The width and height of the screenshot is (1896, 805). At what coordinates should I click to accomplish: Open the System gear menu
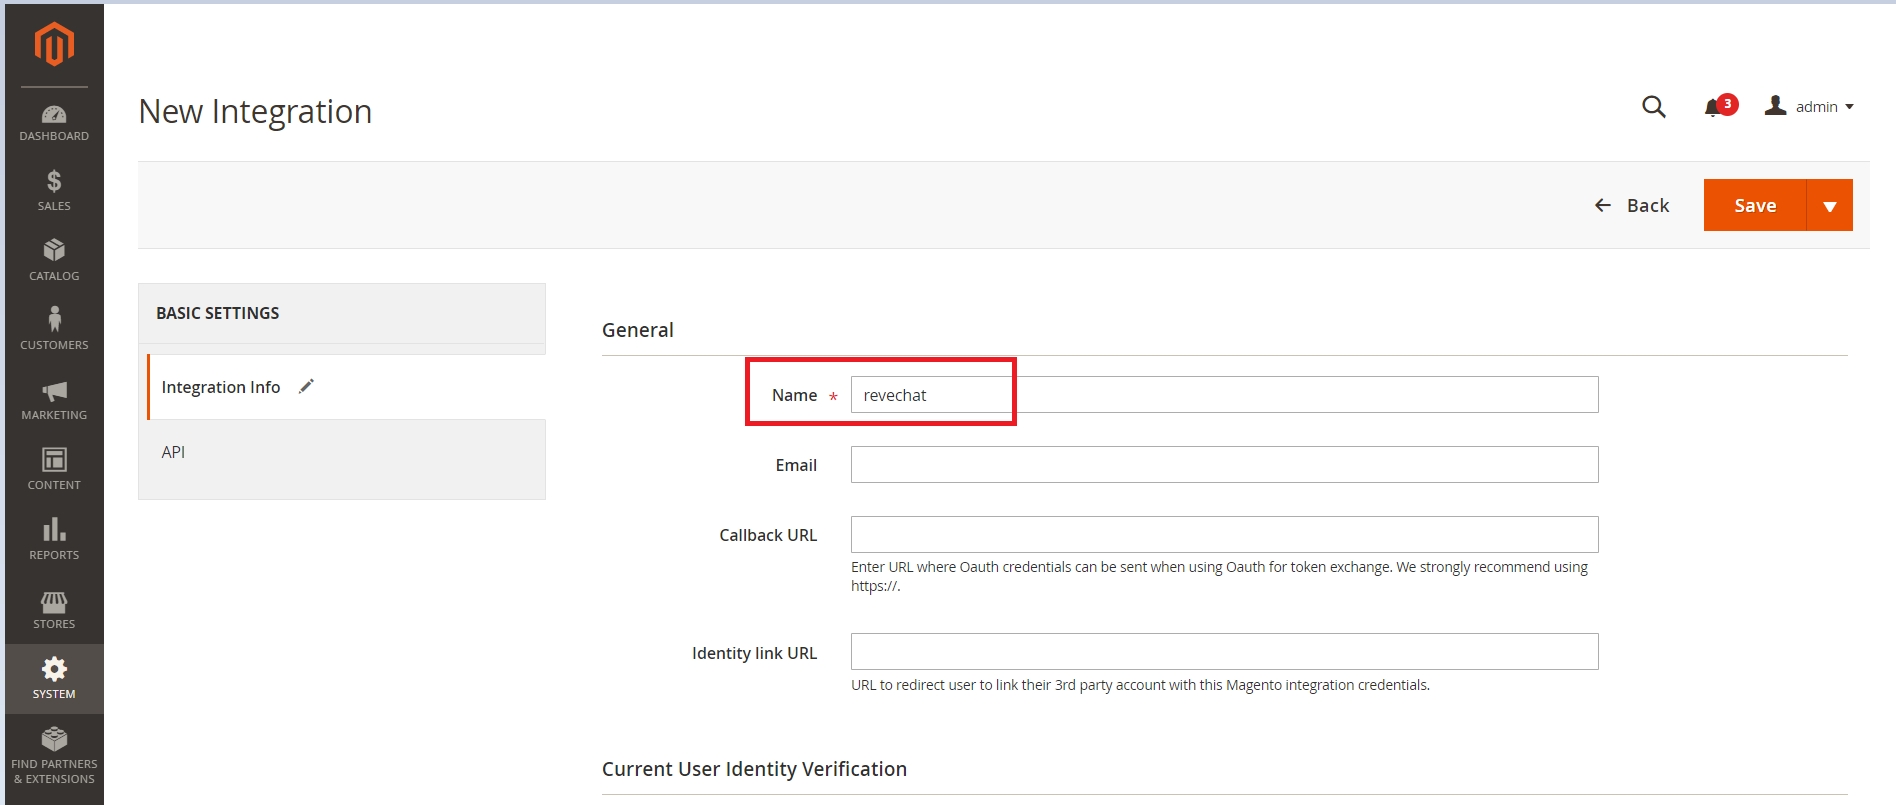pos(54,678)
